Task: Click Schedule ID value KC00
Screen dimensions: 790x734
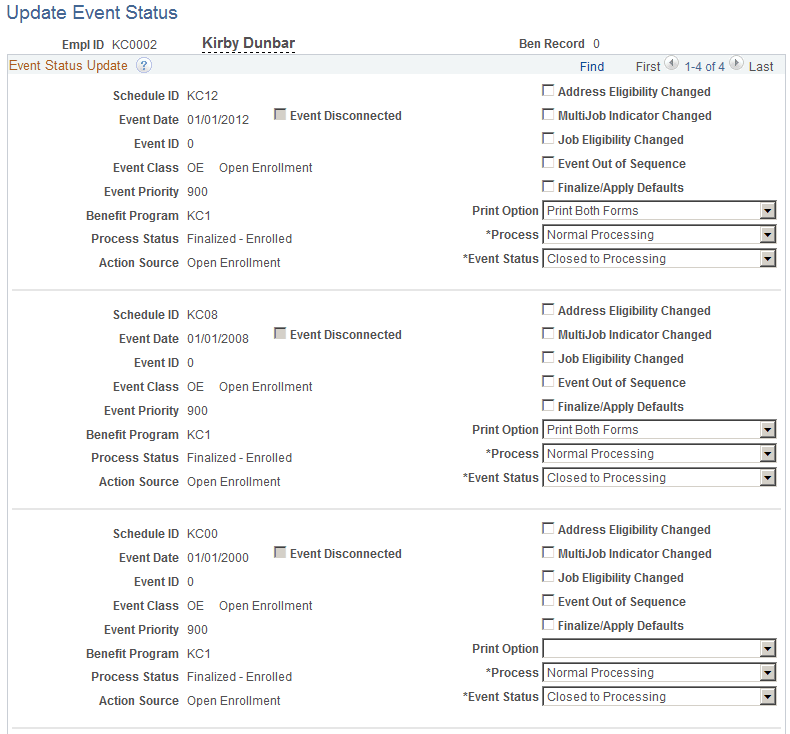Action: point(202,534)
